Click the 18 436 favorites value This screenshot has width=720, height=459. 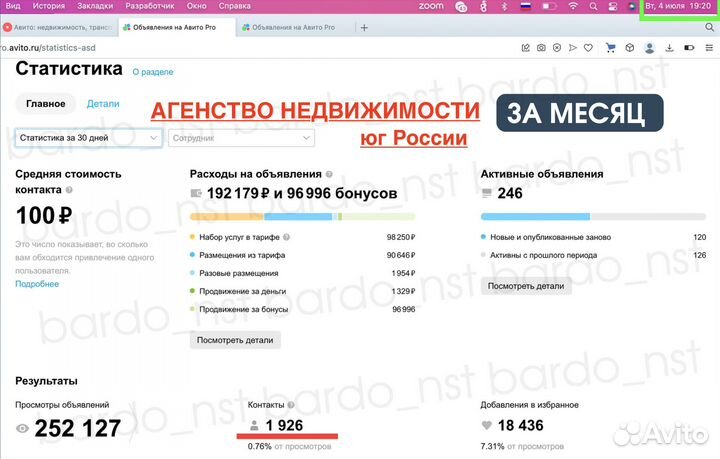521,425
